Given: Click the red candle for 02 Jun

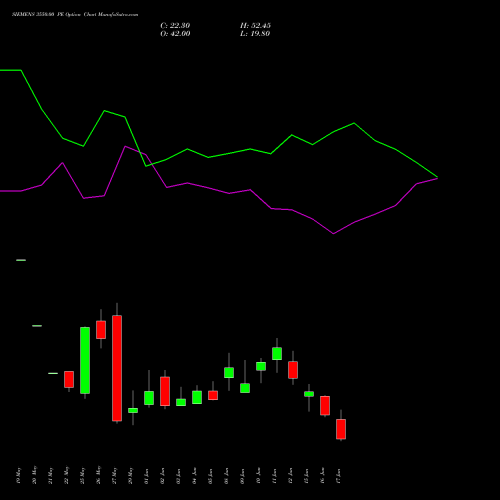Looking at the screenshot, I should pyautogui.click(x=165, y=391).
